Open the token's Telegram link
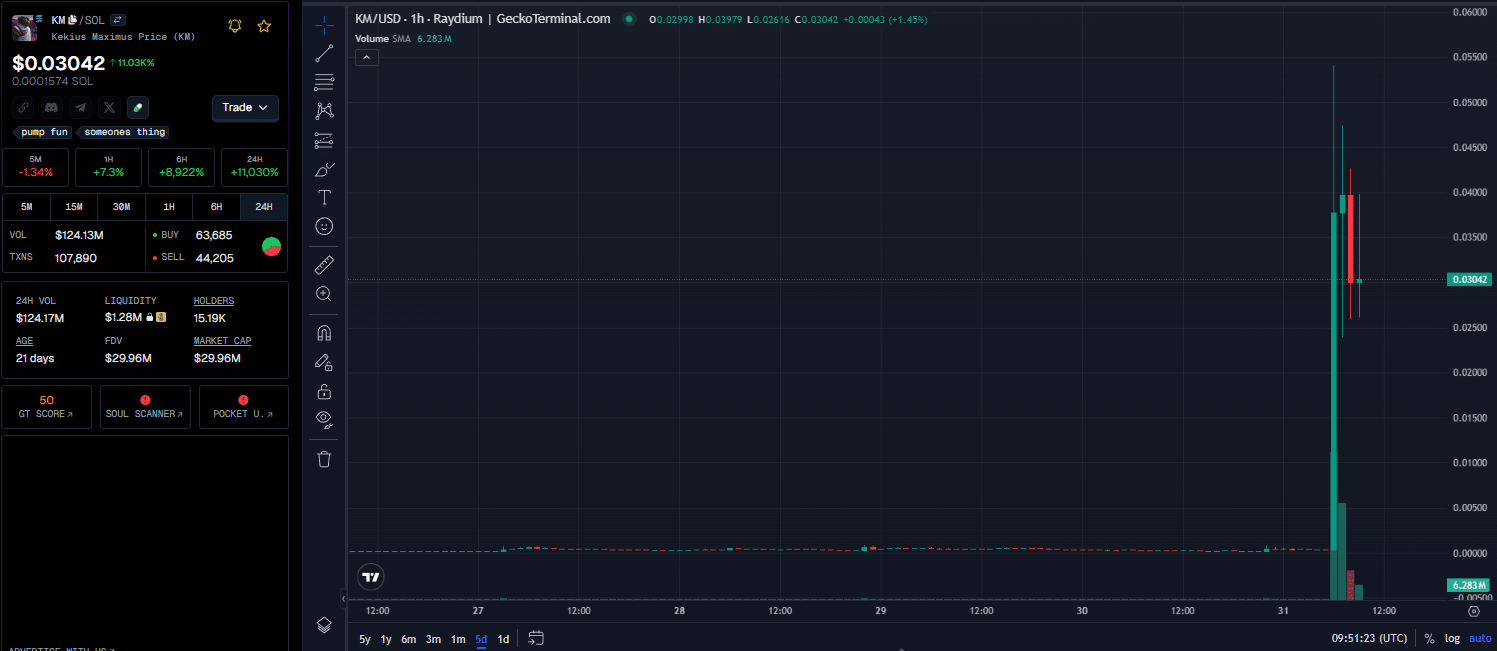Image resolution: width=1497 pixels, height=651 pixels. pyautogui.click(x=80, y=107)
